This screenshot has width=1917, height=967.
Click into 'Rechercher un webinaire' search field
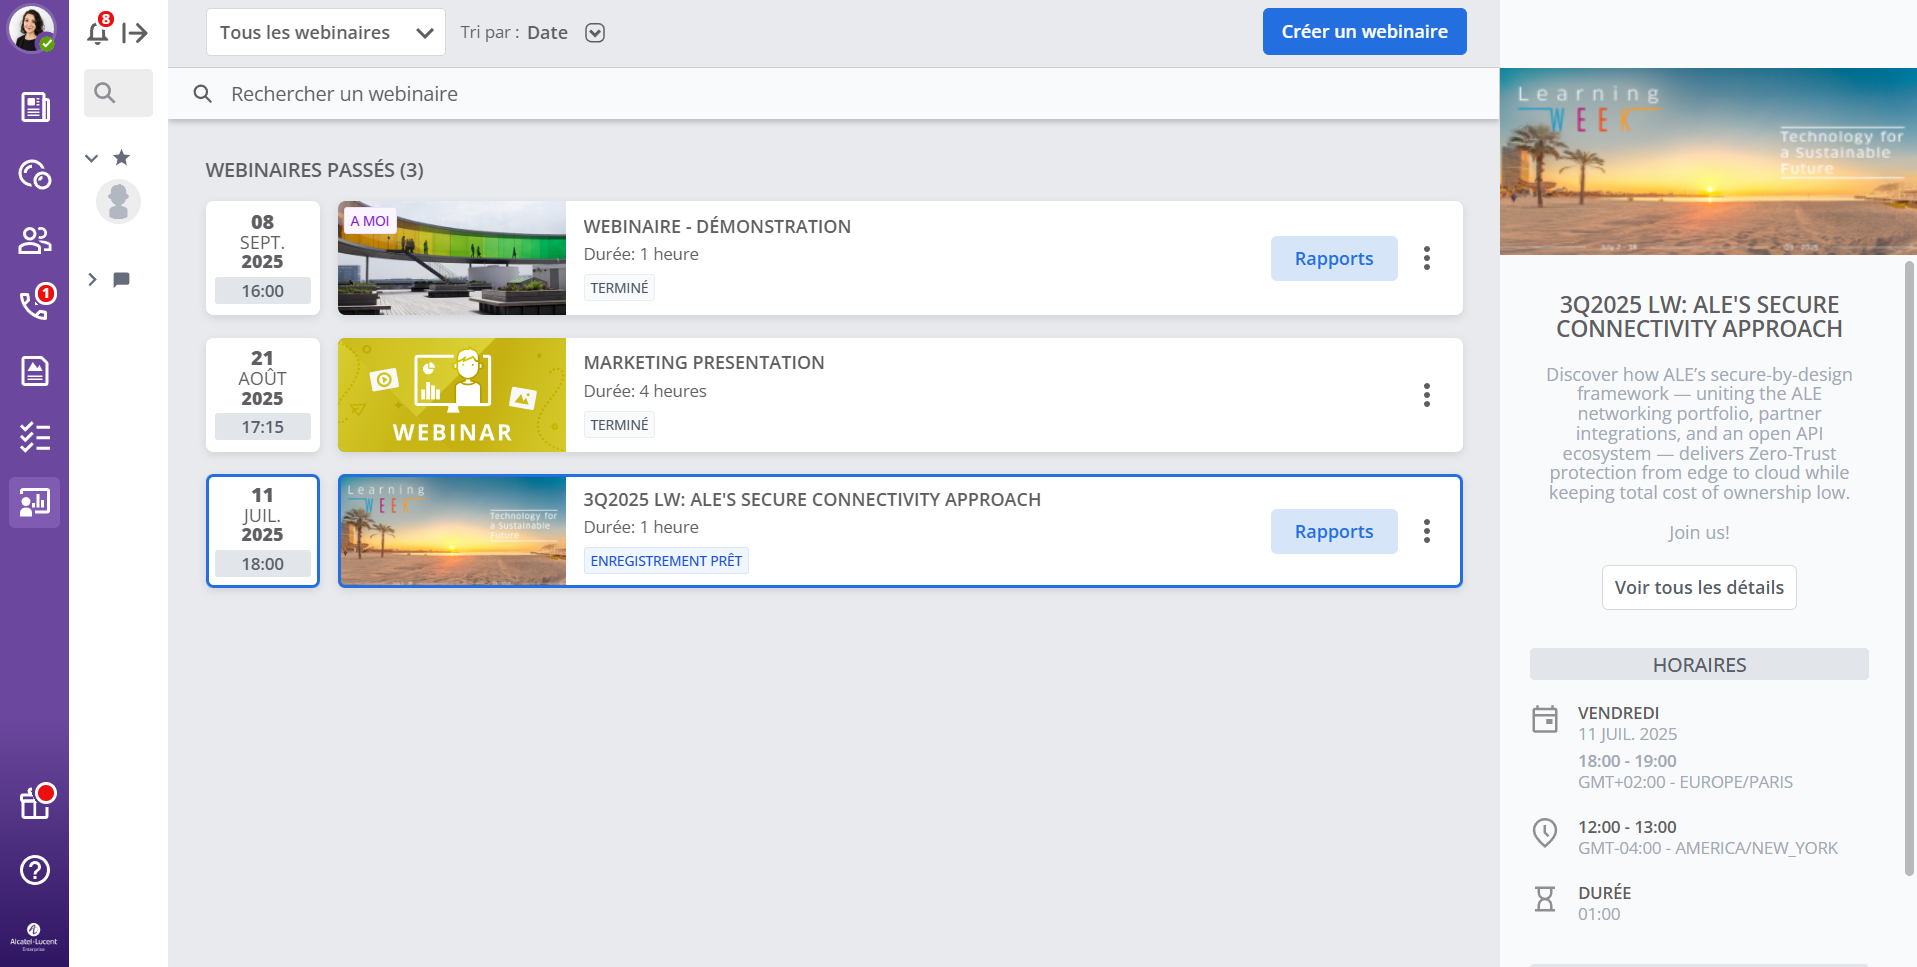[833, 94]
